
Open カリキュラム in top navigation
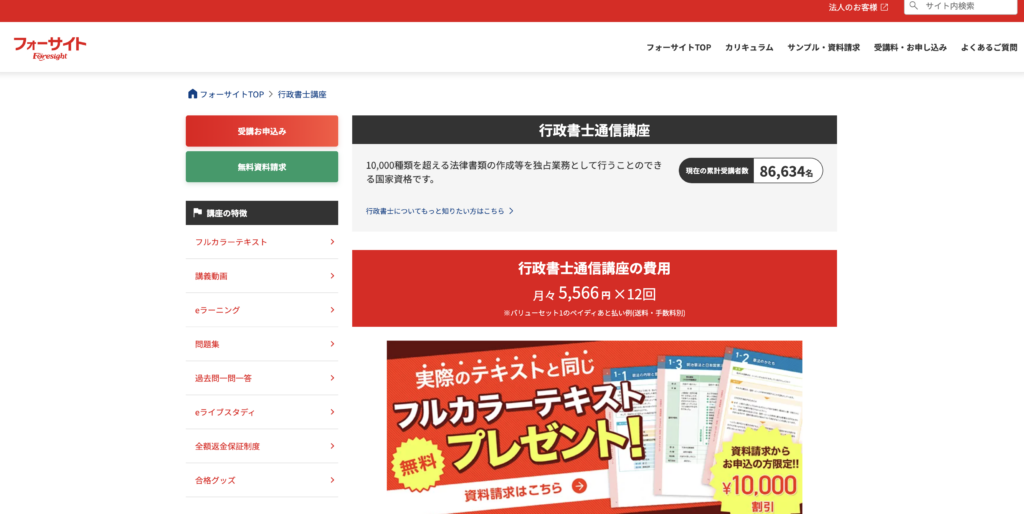(748, 47)
